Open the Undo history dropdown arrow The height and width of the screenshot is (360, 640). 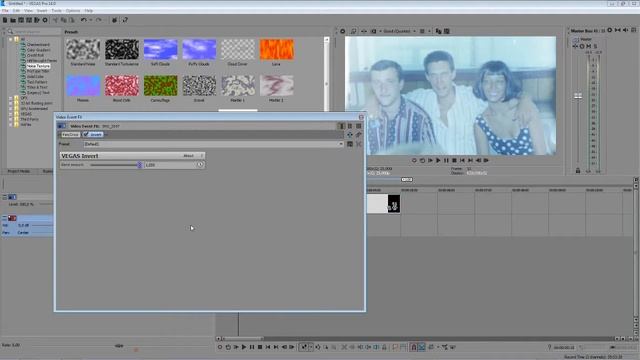point(90,20)
